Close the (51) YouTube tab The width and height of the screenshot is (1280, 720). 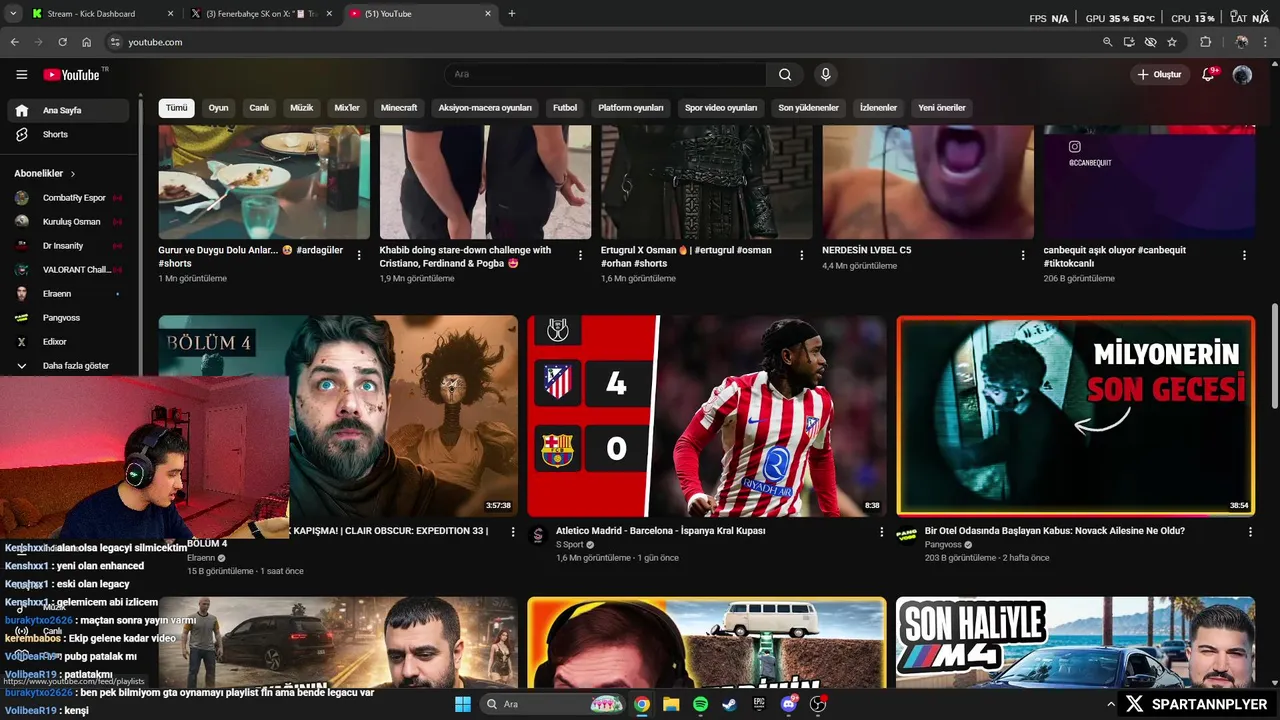488,14
